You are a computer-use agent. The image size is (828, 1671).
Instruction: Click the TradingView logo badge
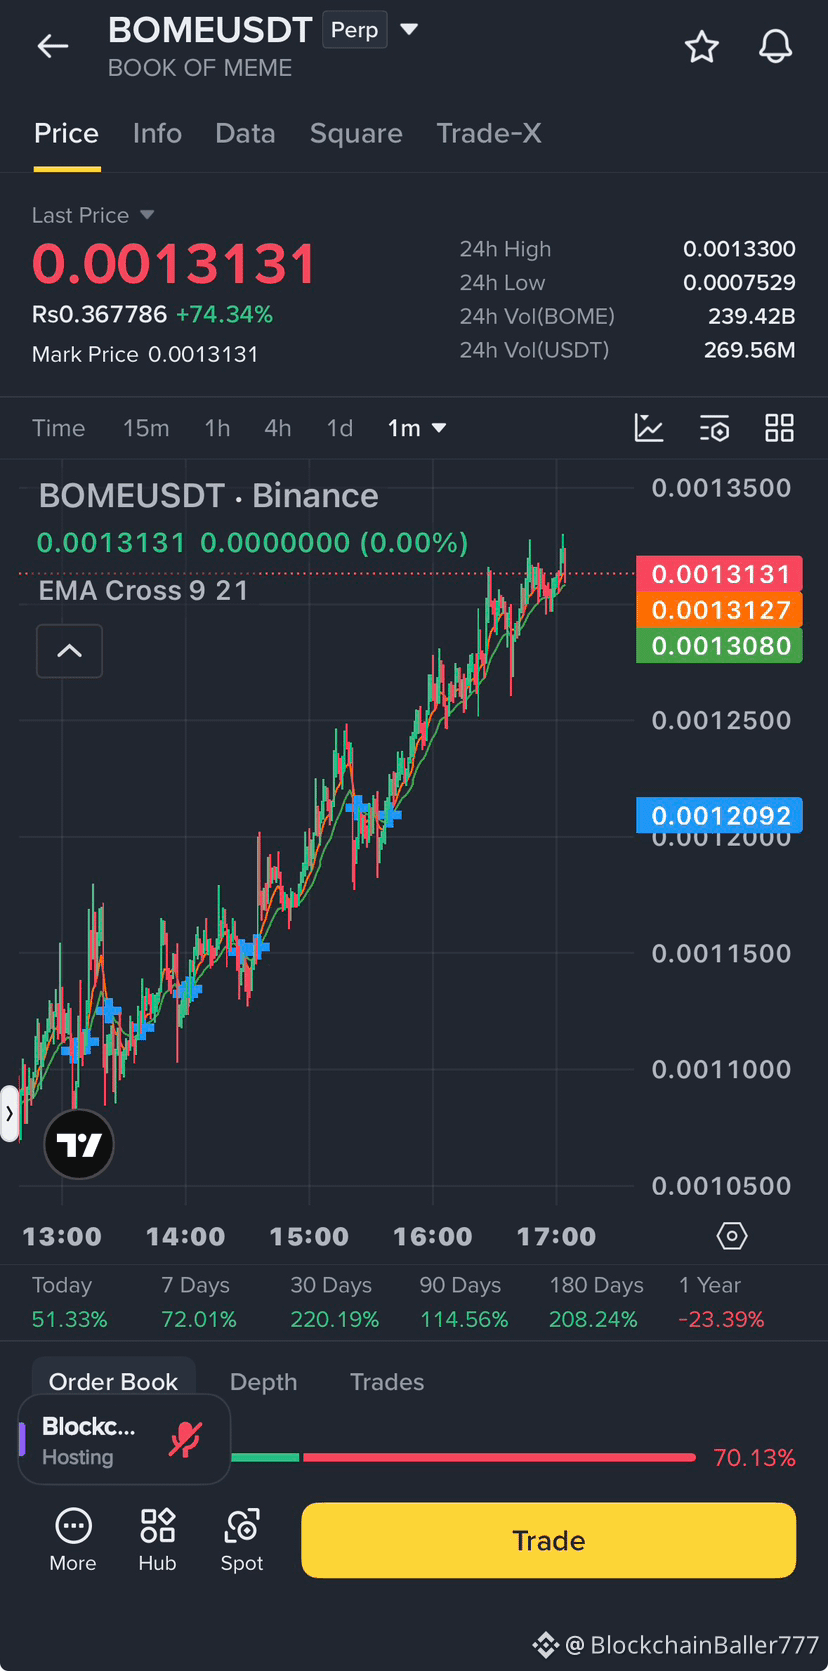click(79, 1144)
